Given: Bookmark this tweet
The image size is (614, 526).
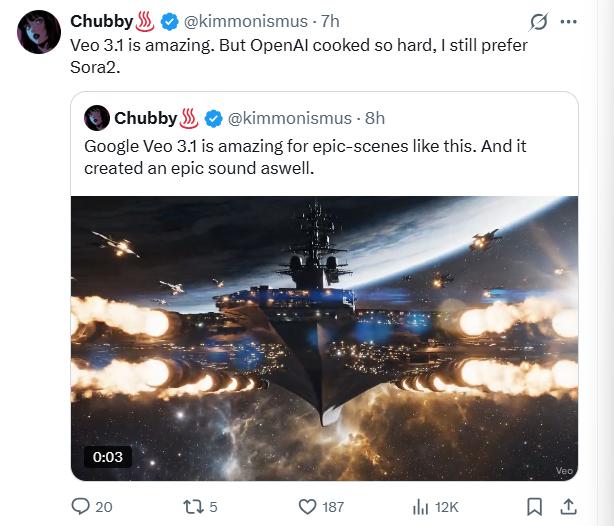Looking at the screenshot, I should [535, 507].
